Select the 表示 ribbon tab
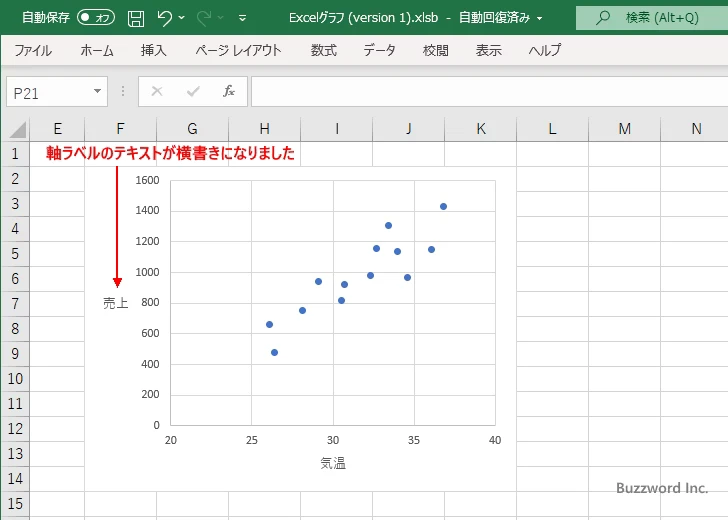 pos(488,50)
